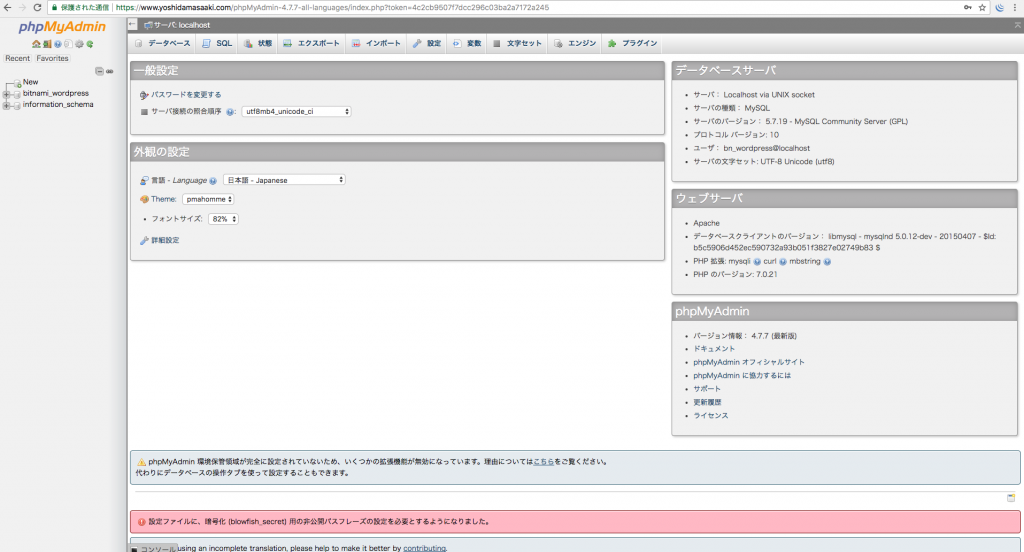
Task: Expand the information_schema database tree
Action: coord(7,104)
